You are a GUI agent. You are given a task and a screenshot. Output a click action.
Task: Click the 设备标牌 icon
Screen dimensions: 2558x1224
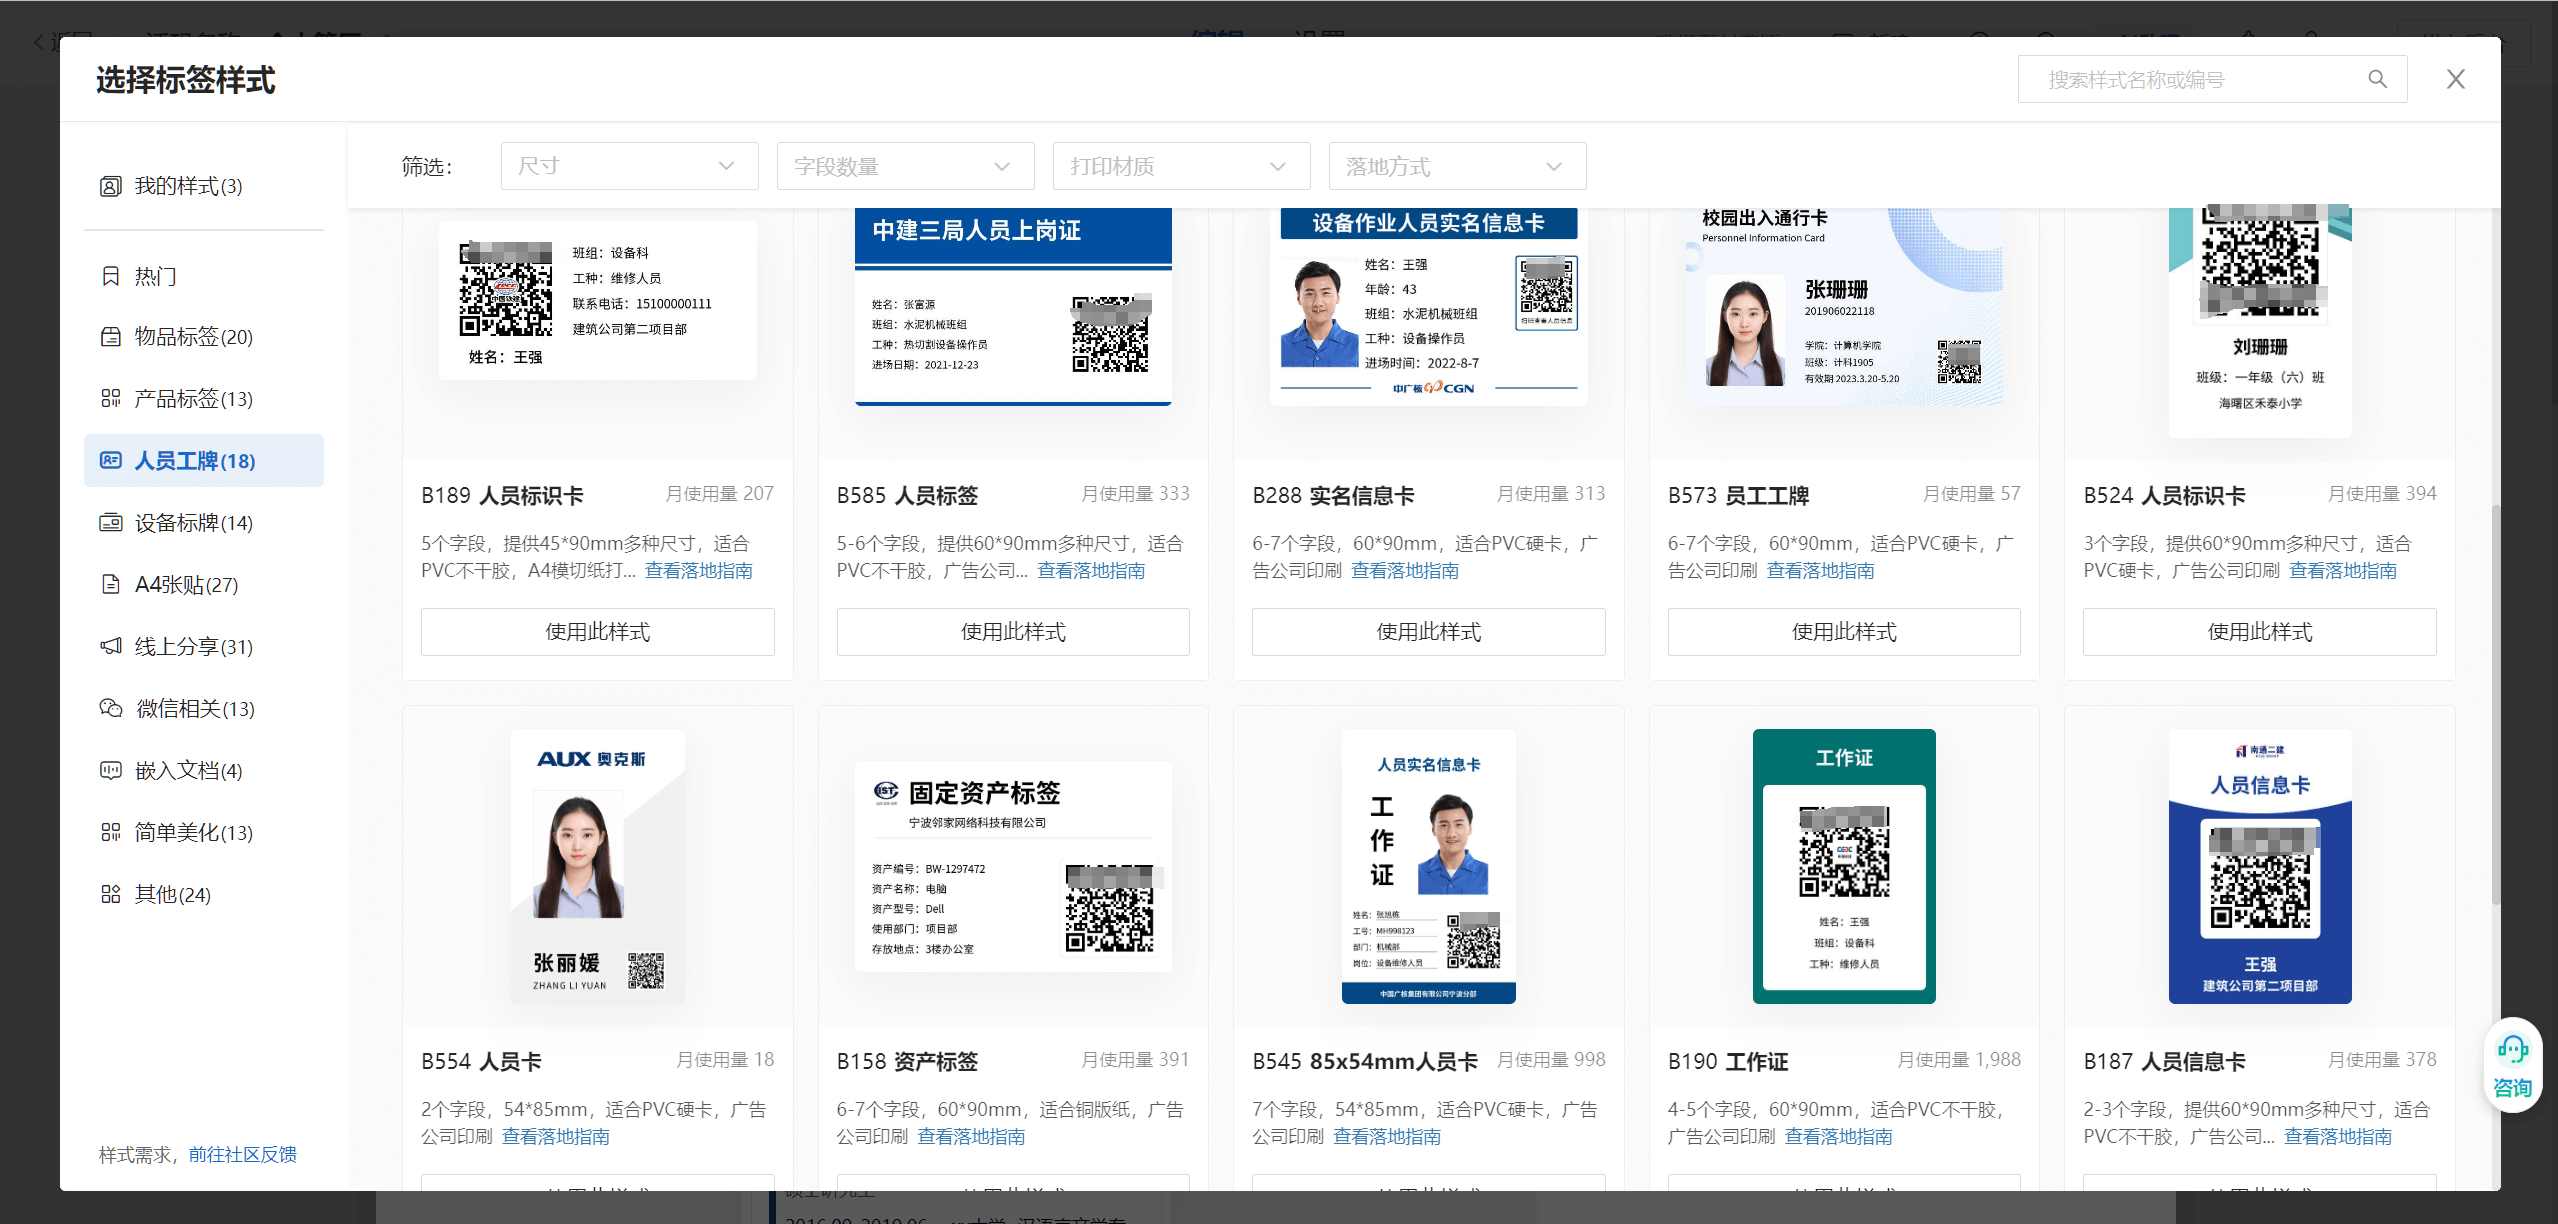click(110, 522)
